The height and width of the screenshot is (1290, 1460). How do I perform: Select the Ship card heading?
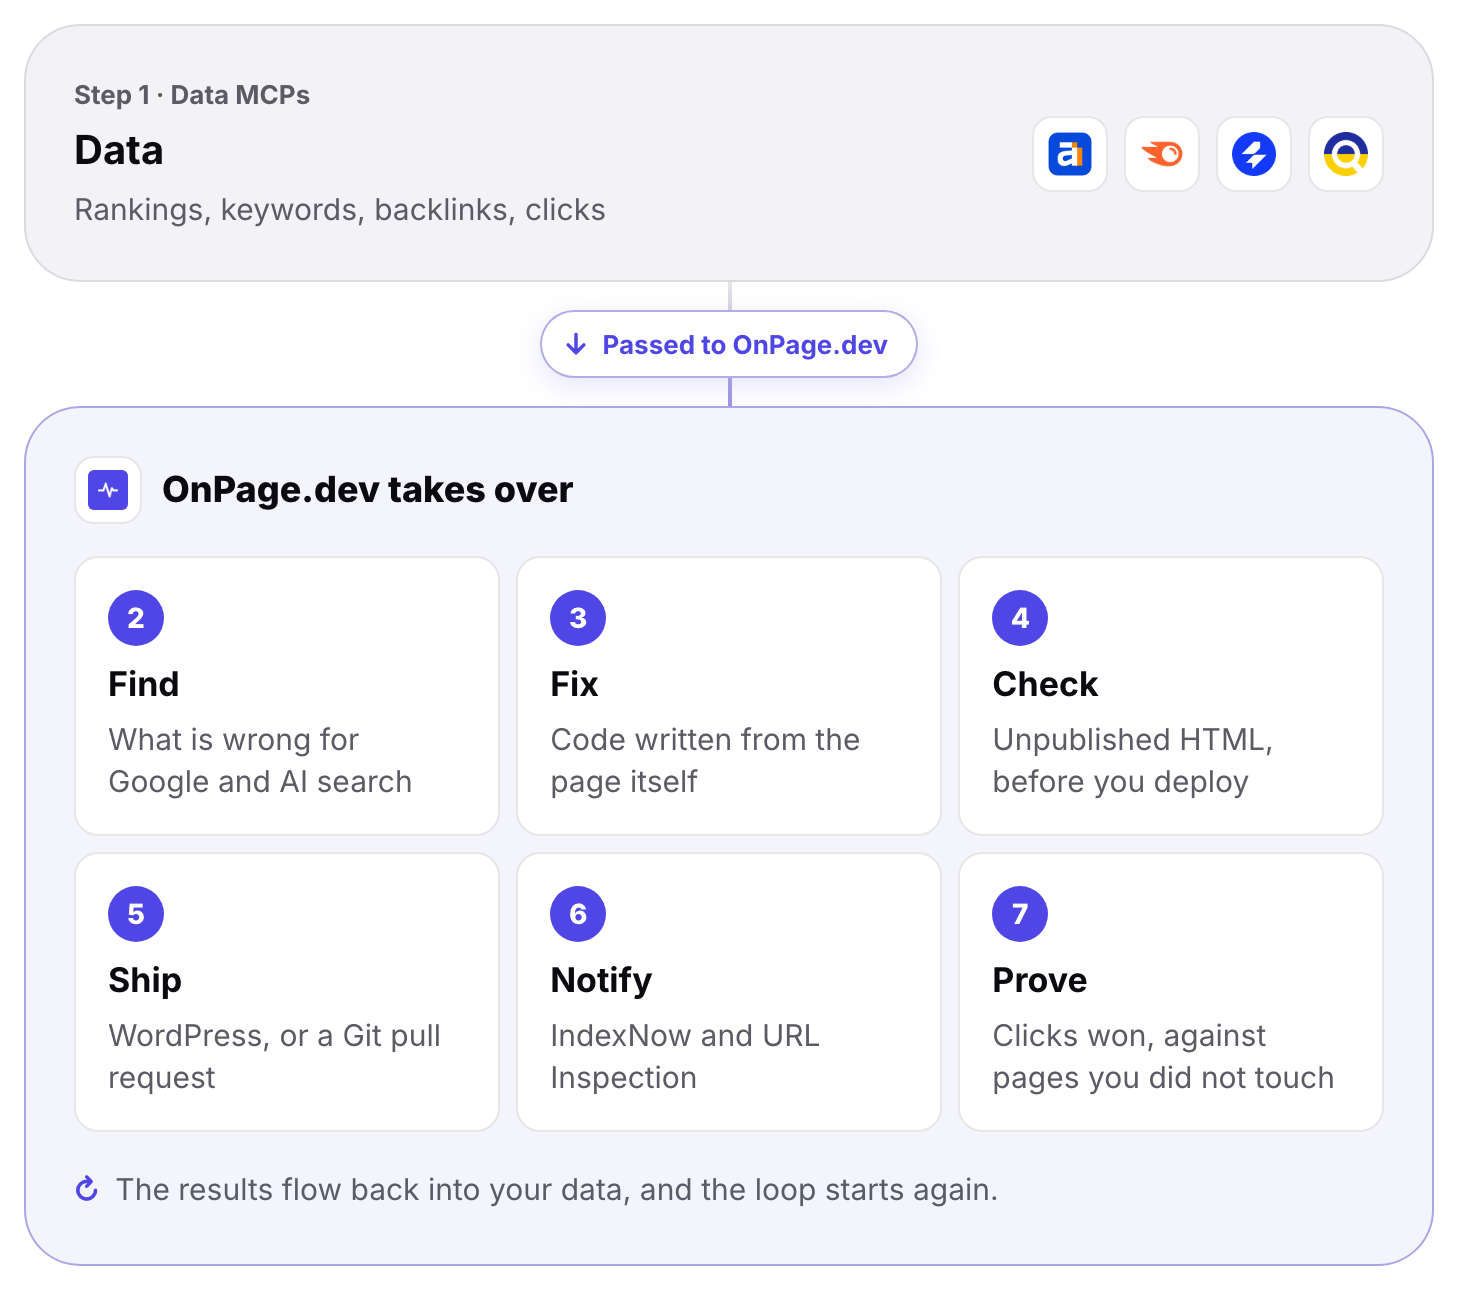145,981
